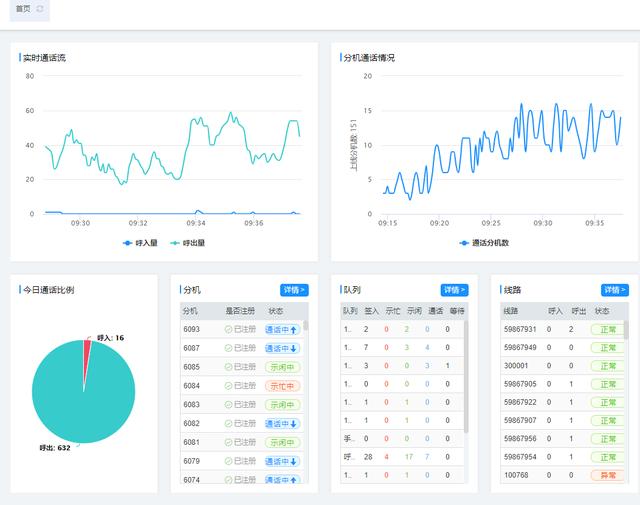Click the 示闲中 status badge for extension 6081

282,442
